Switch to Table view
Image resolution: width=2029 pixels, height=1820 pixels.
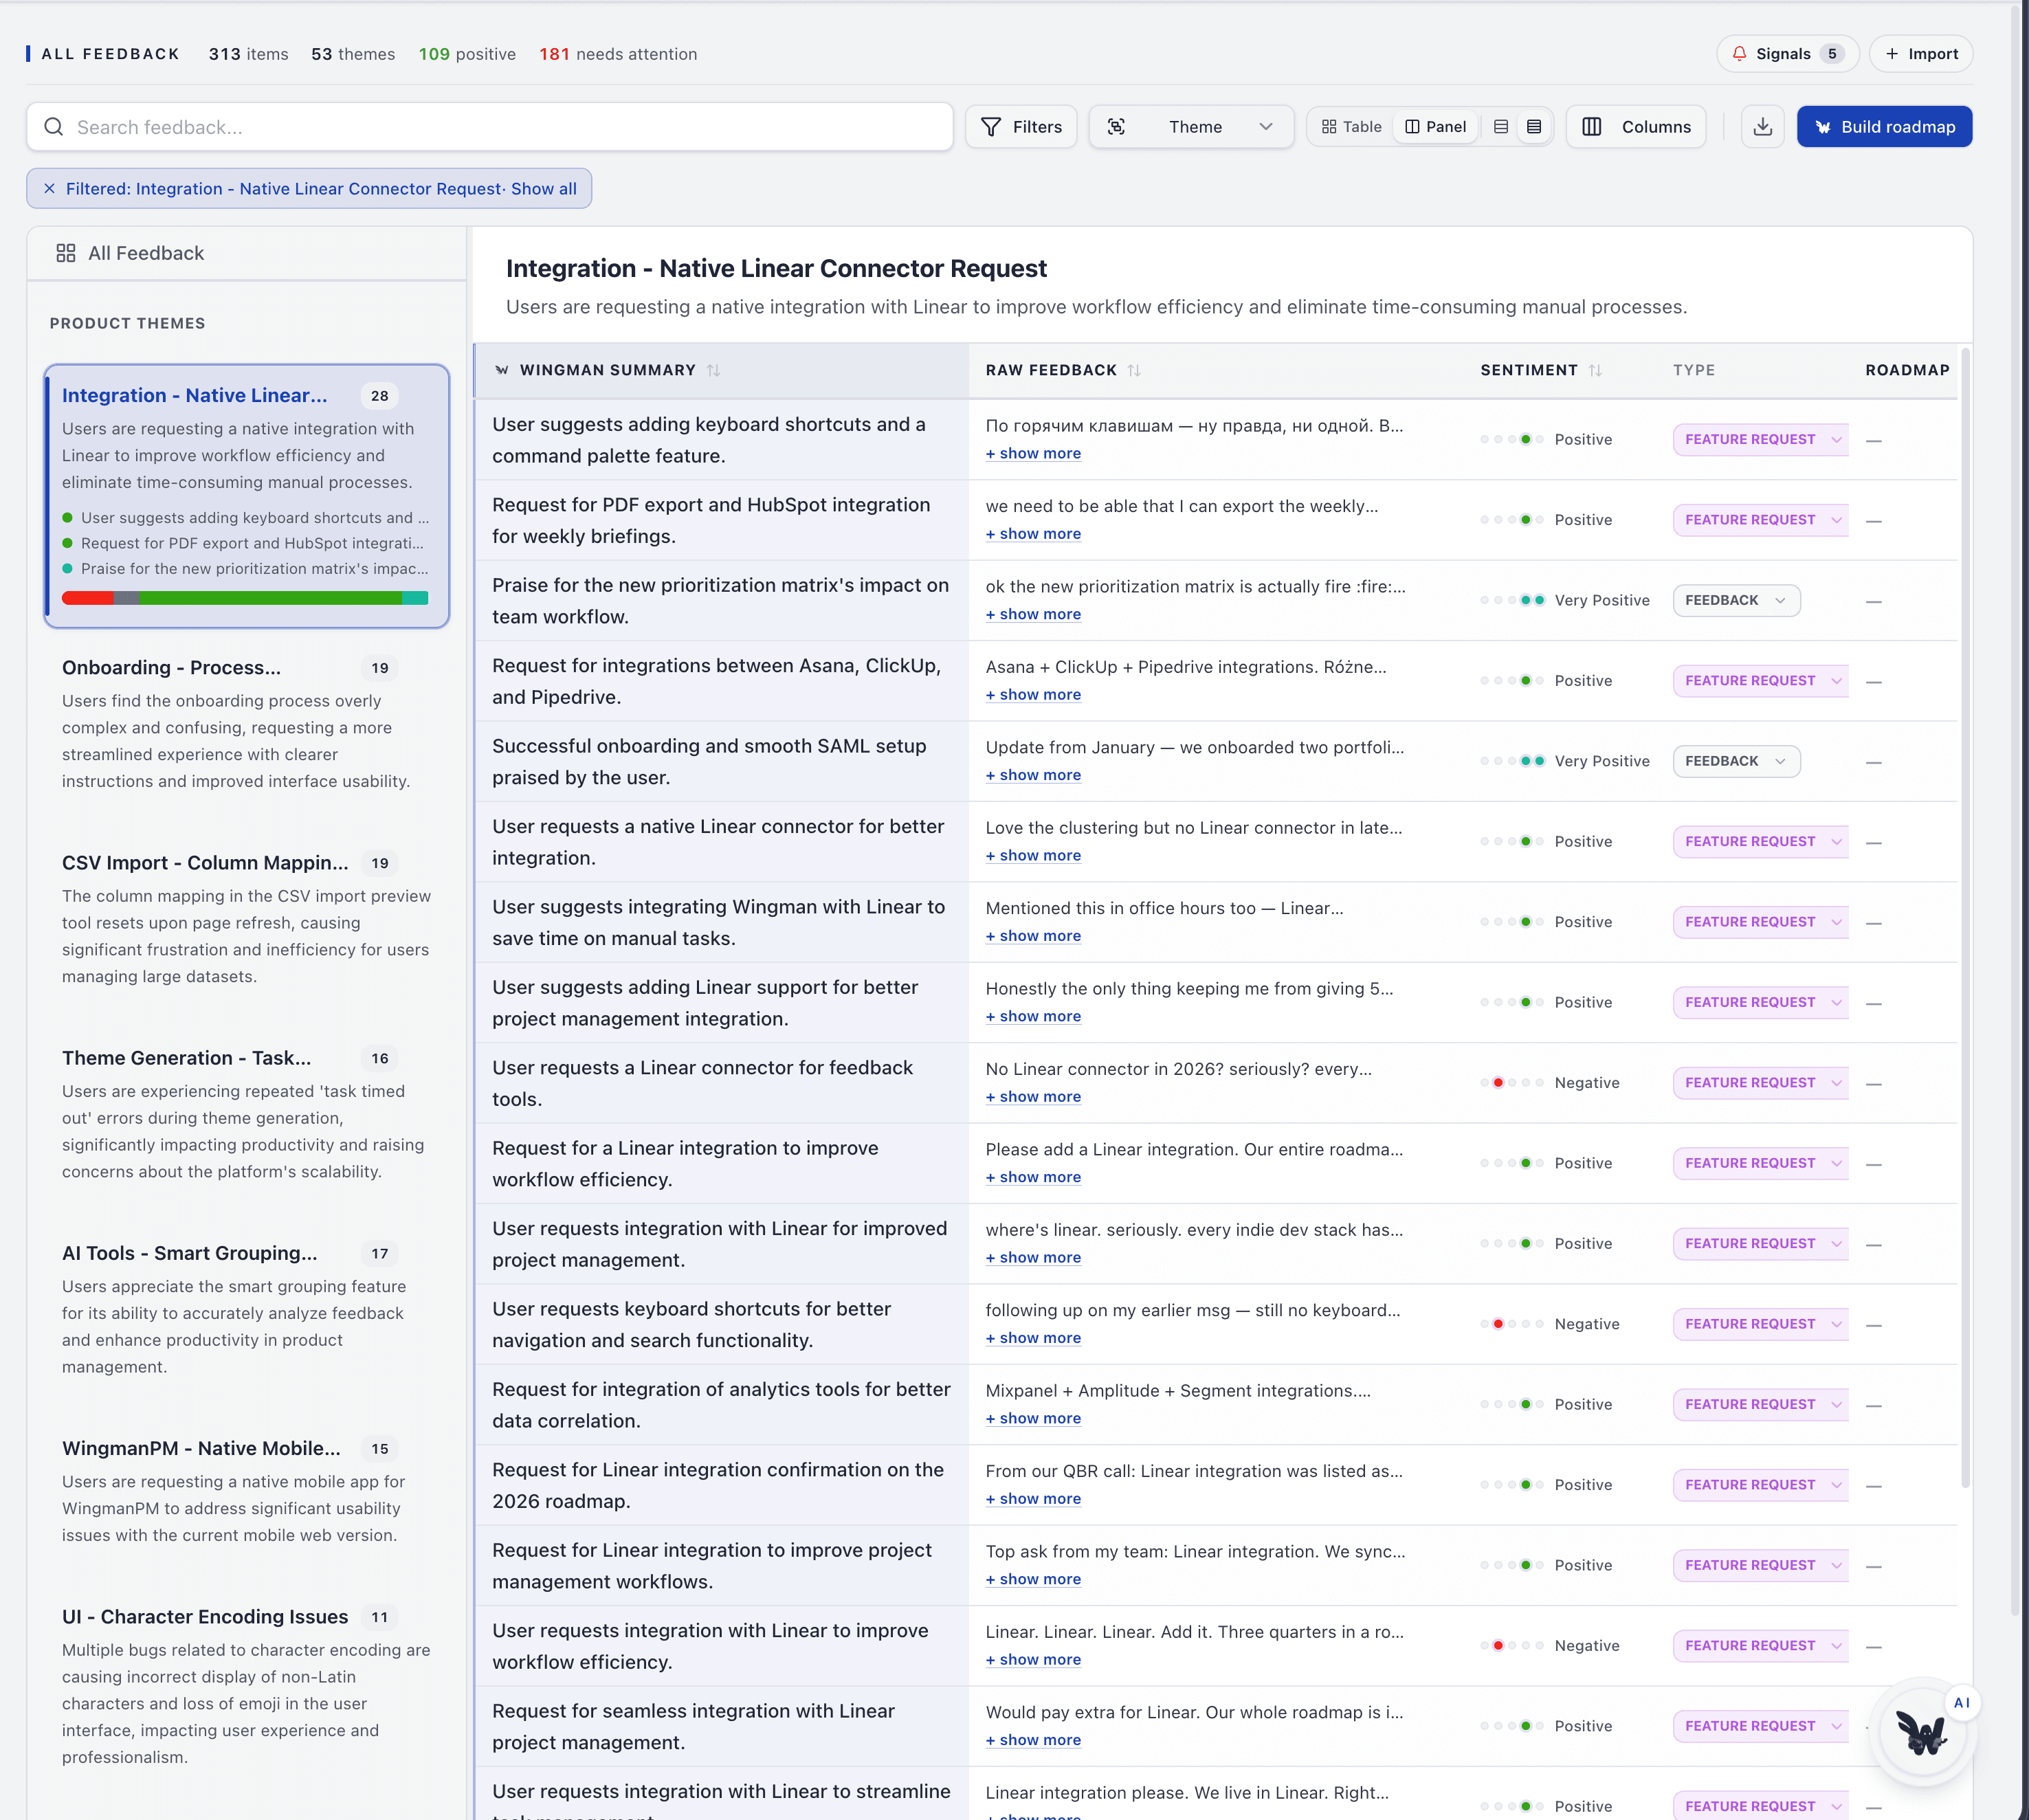pyautogui.click(x=1351, y=127)
